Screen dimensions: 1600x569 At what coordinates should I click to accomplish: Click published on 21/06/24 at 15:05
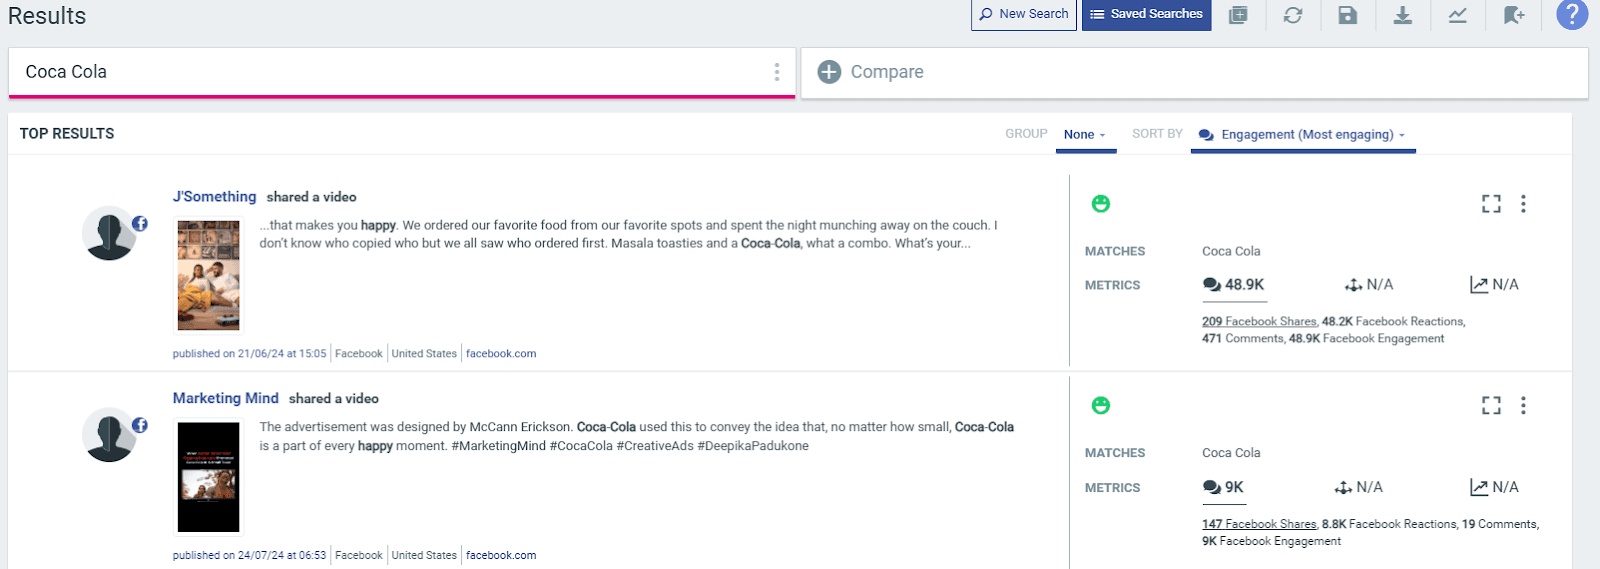click(x=249, y=354)
